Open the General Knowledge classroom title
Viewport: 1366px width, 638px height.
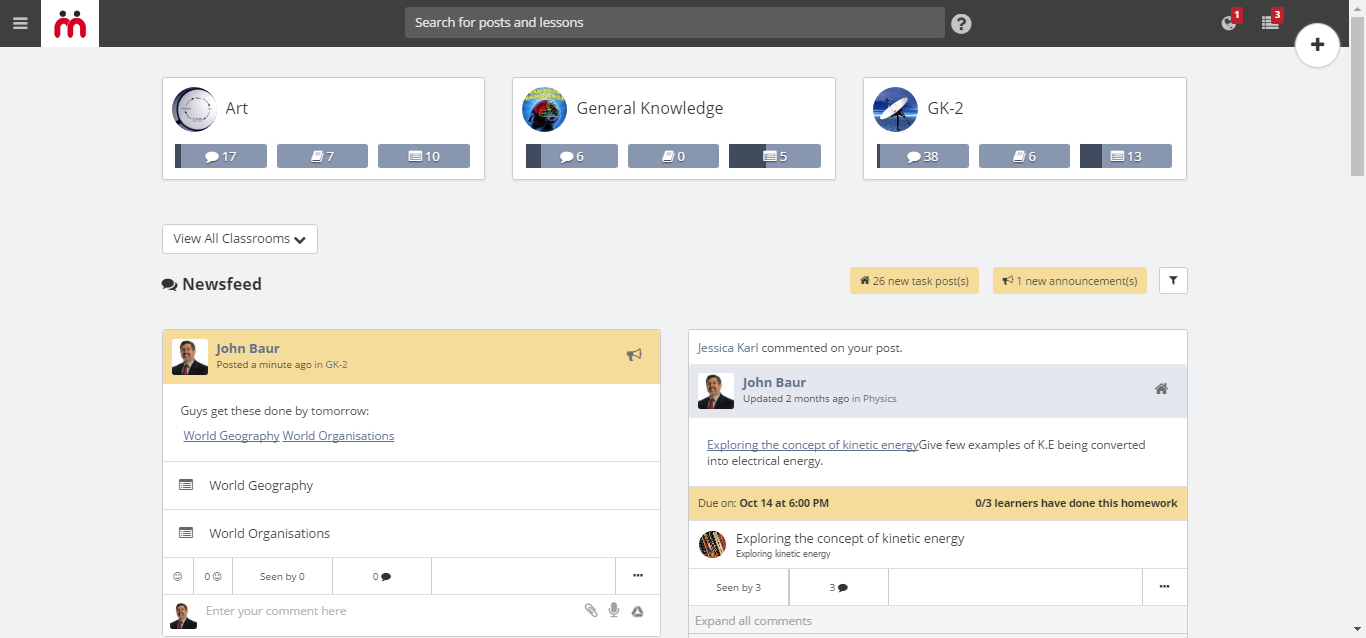(x=650, y=108)
